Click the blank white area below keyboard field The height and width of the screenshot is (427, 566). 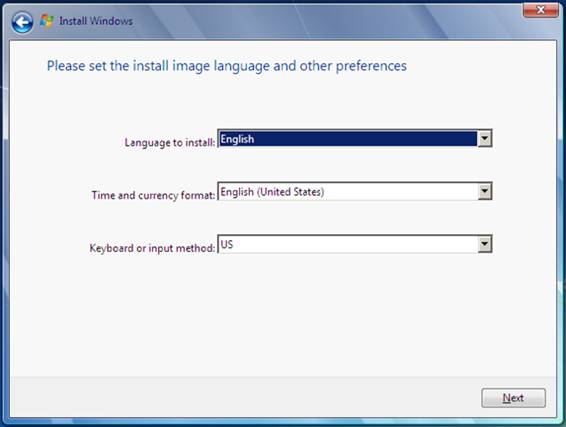click(283, 314)
